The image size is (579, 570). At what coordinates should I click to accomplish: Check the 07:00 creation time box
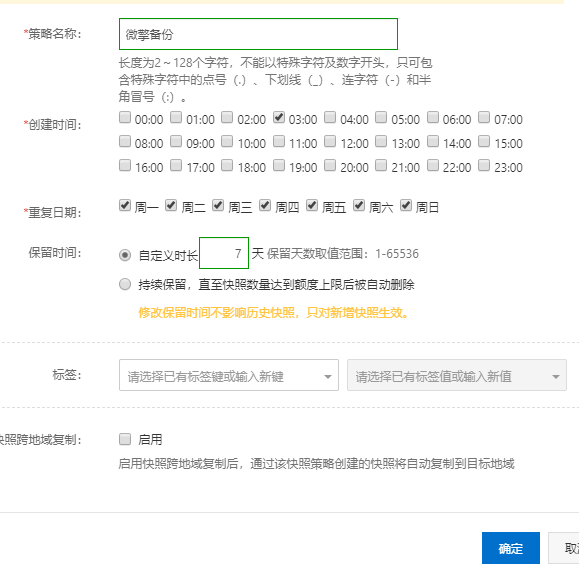[x=484, y=117]
